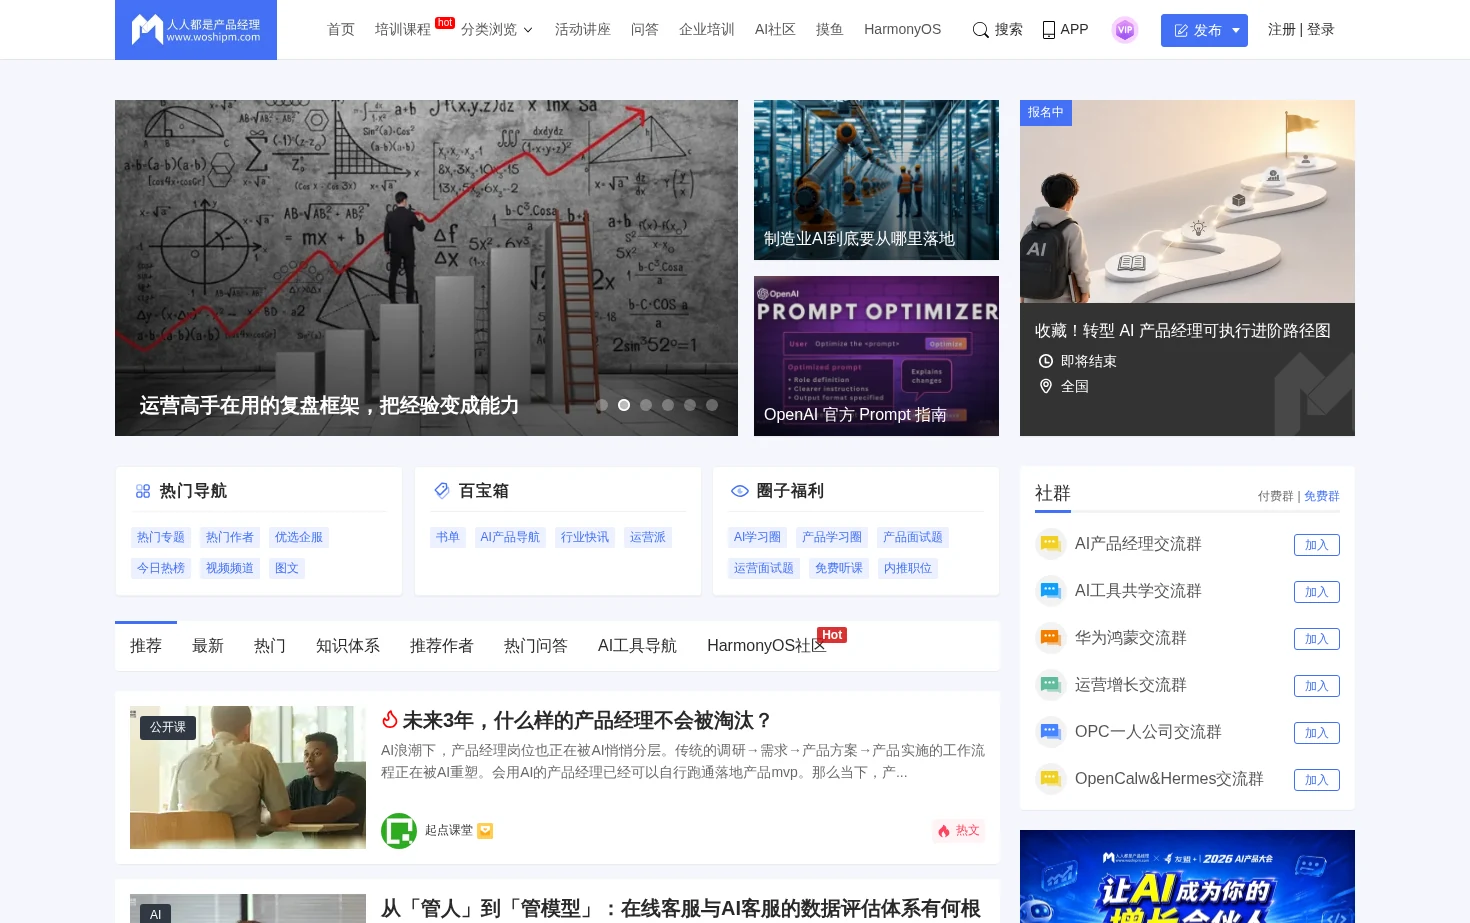Open 转型 AI 产品经理 roadmap card

pyautogui.click(x=1187, y=268)
